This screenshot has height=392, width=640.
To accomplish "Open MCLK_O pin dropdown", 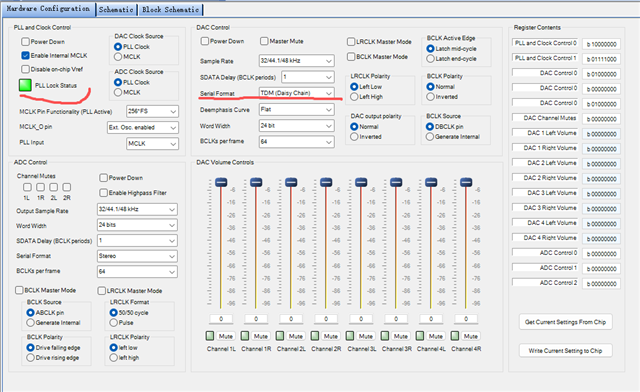I will click(143, 127).
